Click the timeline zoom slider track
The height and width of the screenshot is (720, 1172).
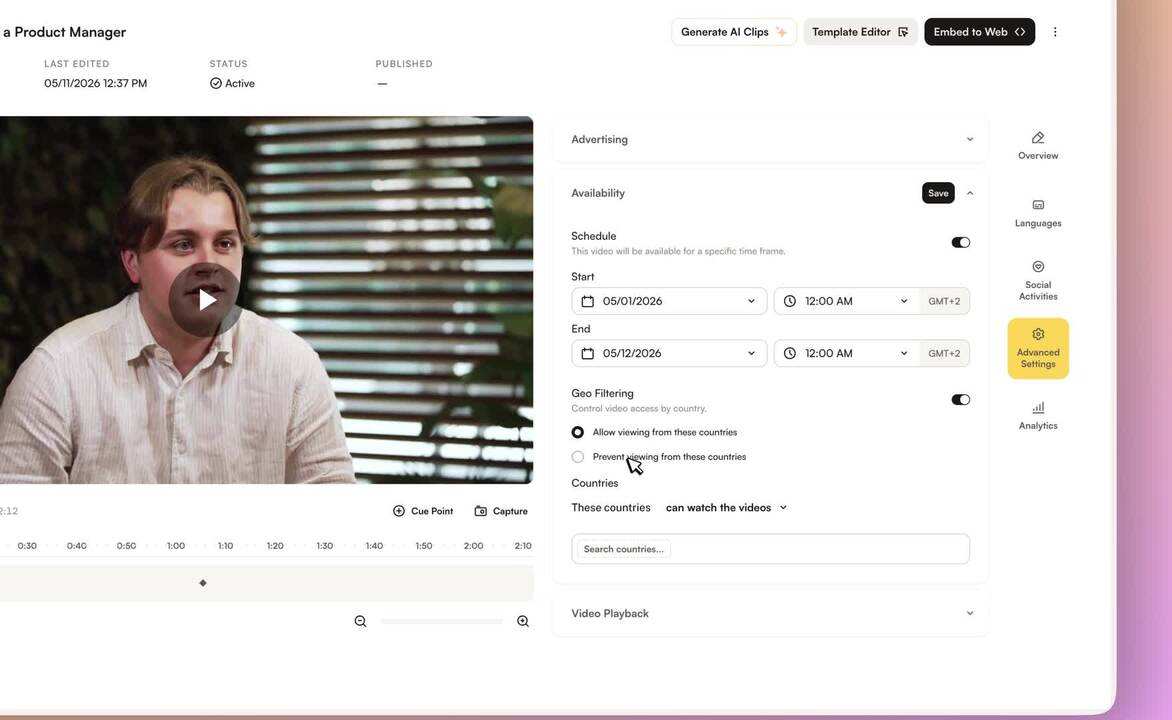[x=441, y=621]
